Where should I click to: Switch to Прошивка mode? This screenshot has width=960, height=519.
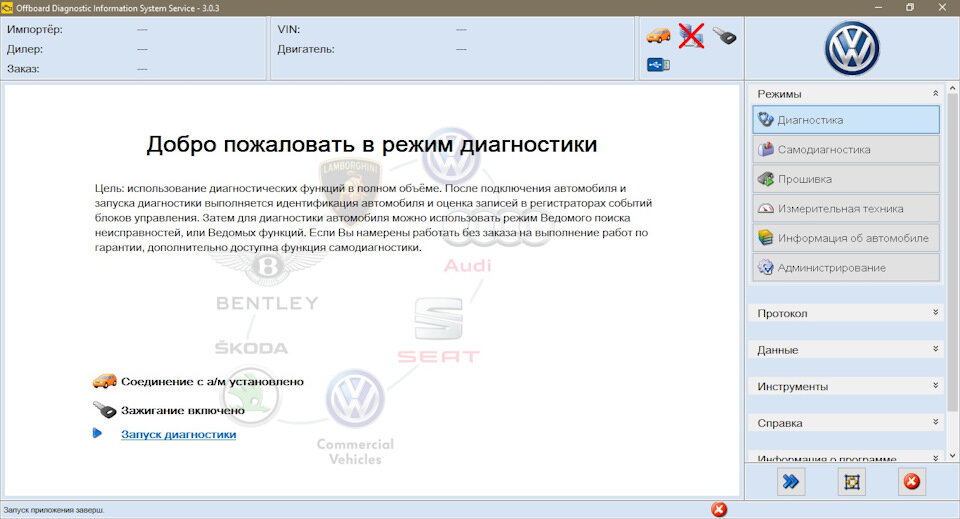coord(846,179)
